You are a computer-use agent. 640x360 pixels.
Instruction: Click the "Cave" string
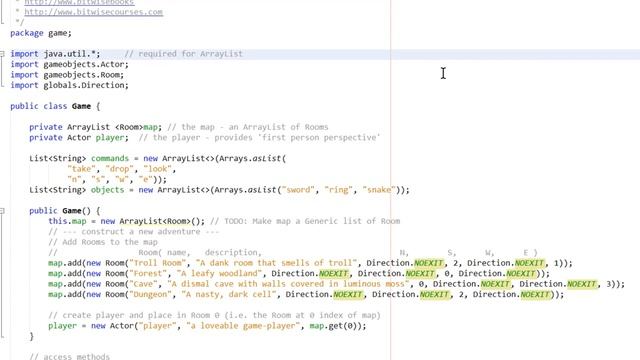pos(143,284)
